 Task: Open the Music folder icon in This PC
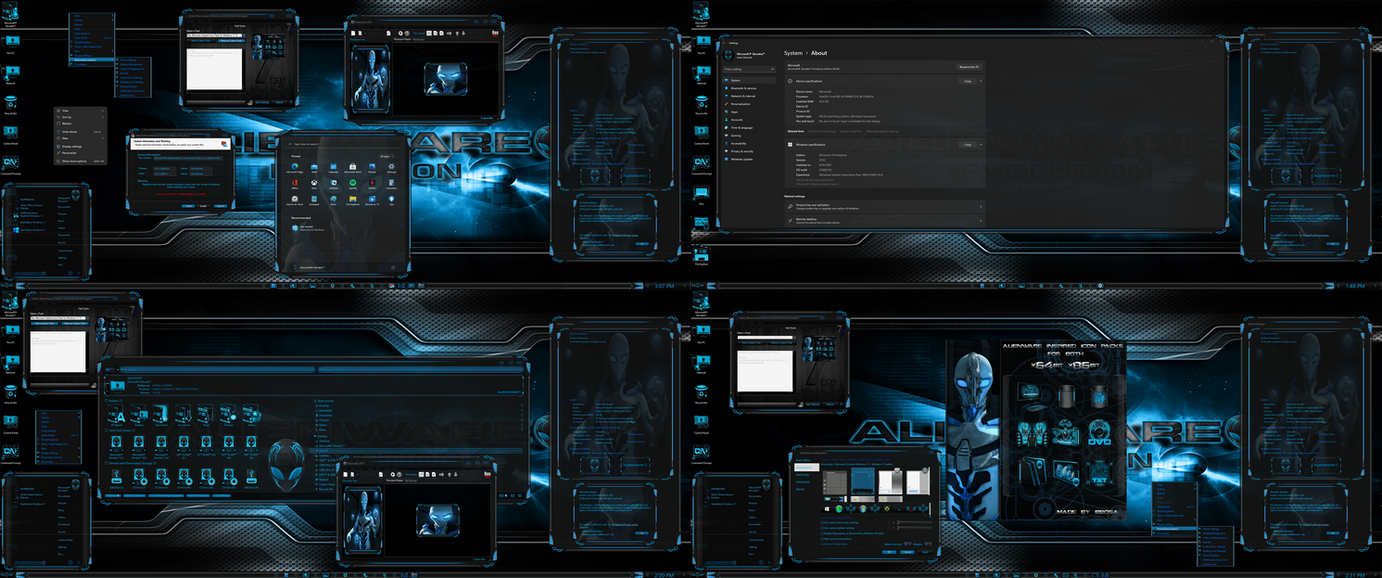tap(206, 415)
